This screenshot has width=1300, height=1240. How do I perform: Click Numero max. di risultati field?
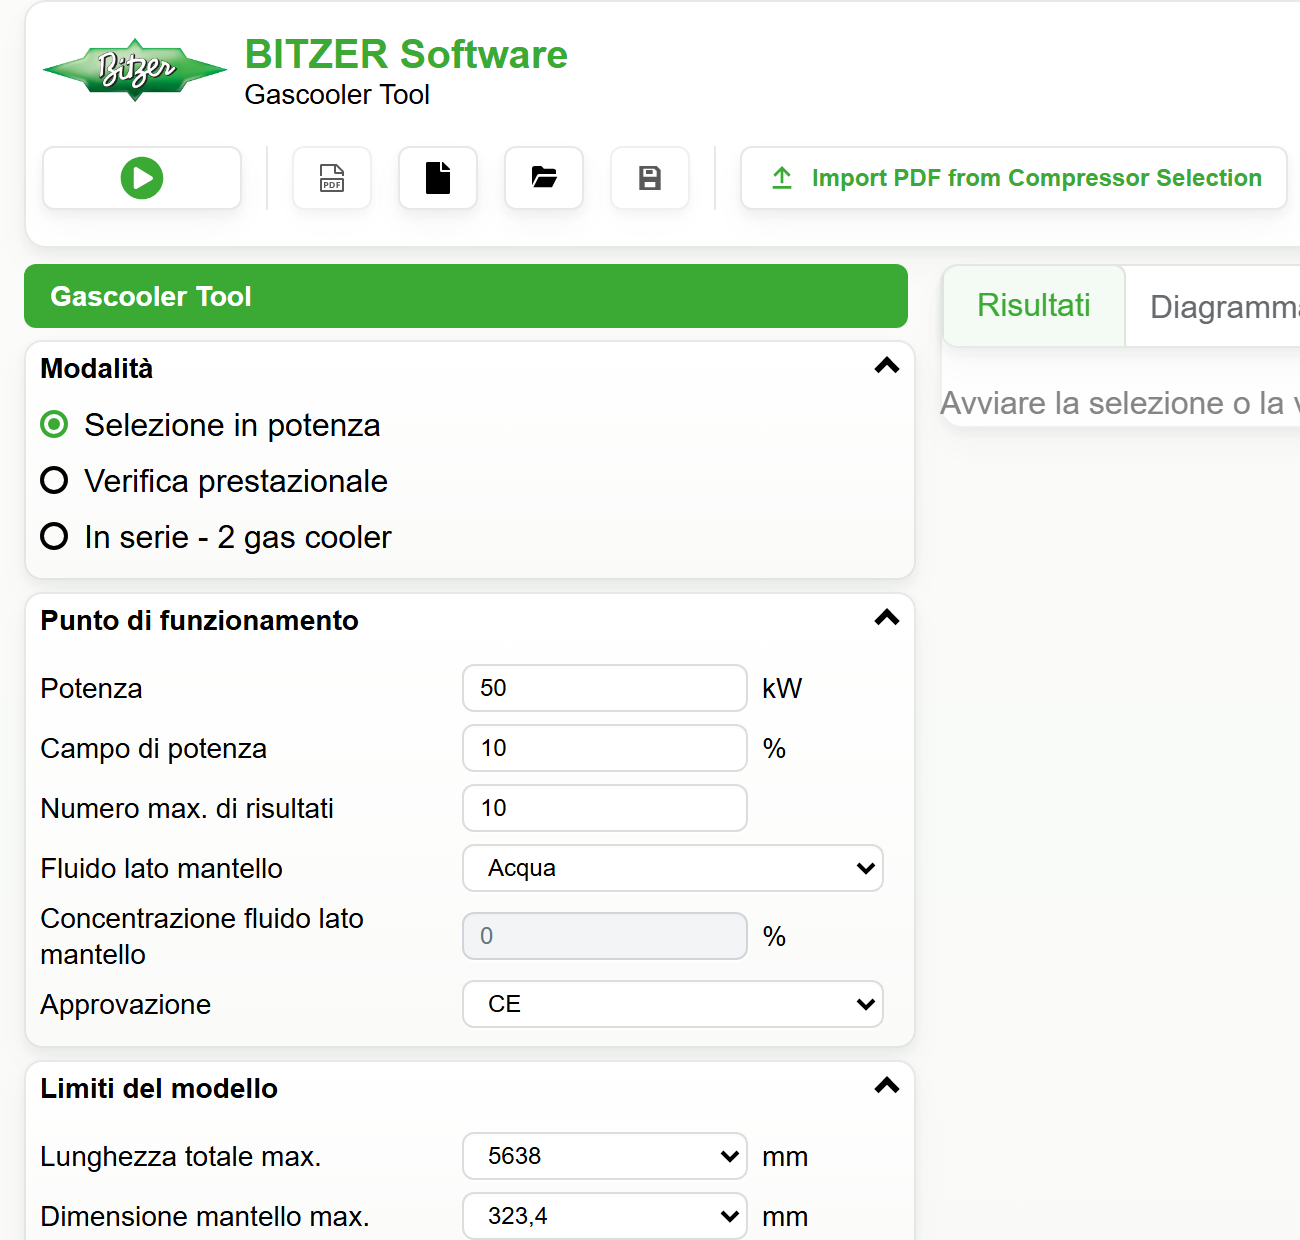[x=605, y=808]
